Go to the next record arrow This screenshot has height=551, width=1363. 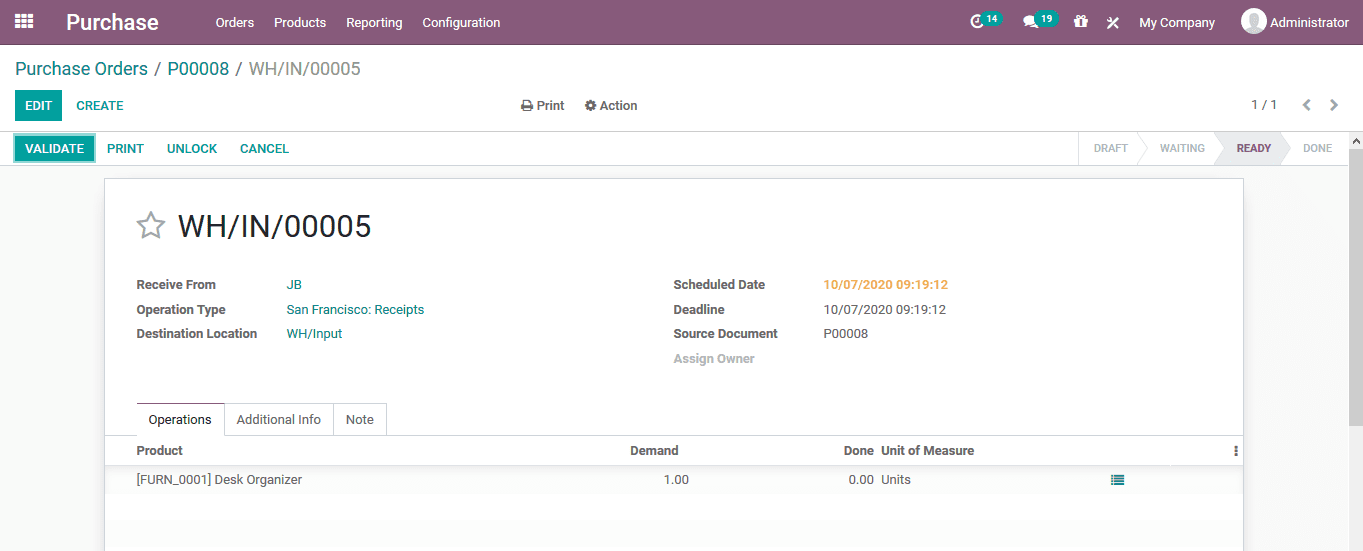click(x=1334, y=105)
